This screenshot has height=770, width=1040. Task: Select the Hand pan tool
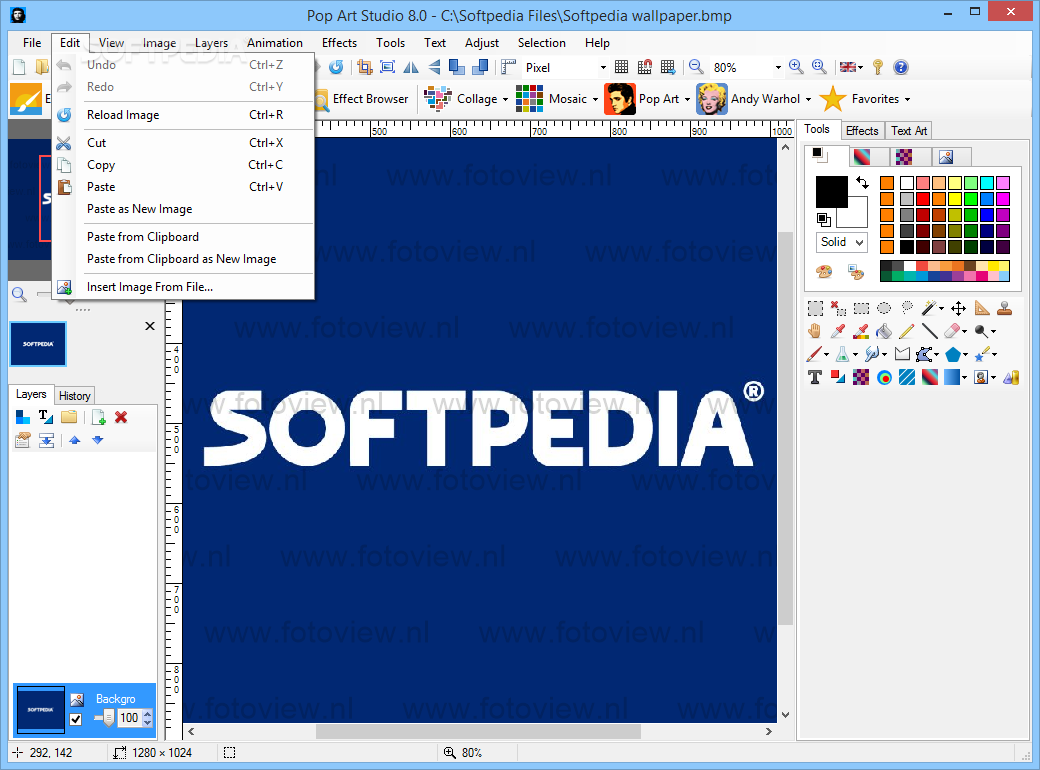click(x=815, y=330)
